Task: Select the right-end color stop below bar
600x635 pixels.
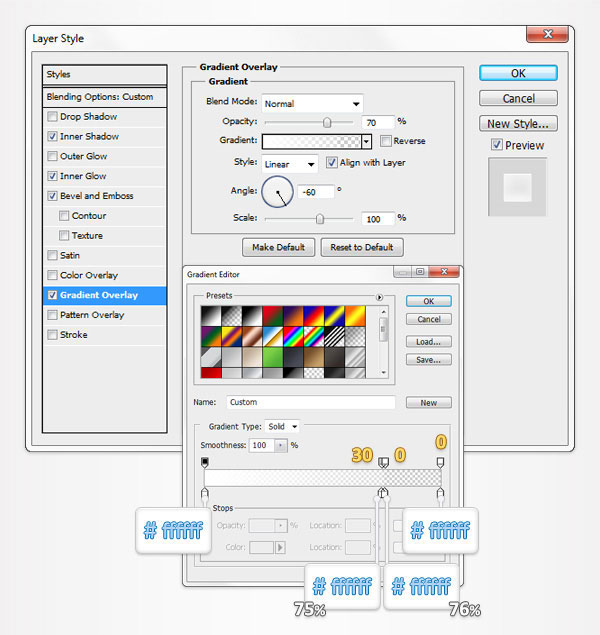Action: coord(440,493)
